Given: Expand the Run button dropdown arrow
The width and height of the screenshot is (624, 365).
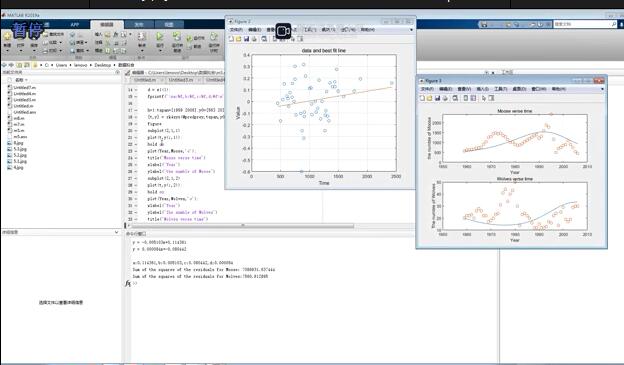Looking at the screenshot, I should [160, 51].
